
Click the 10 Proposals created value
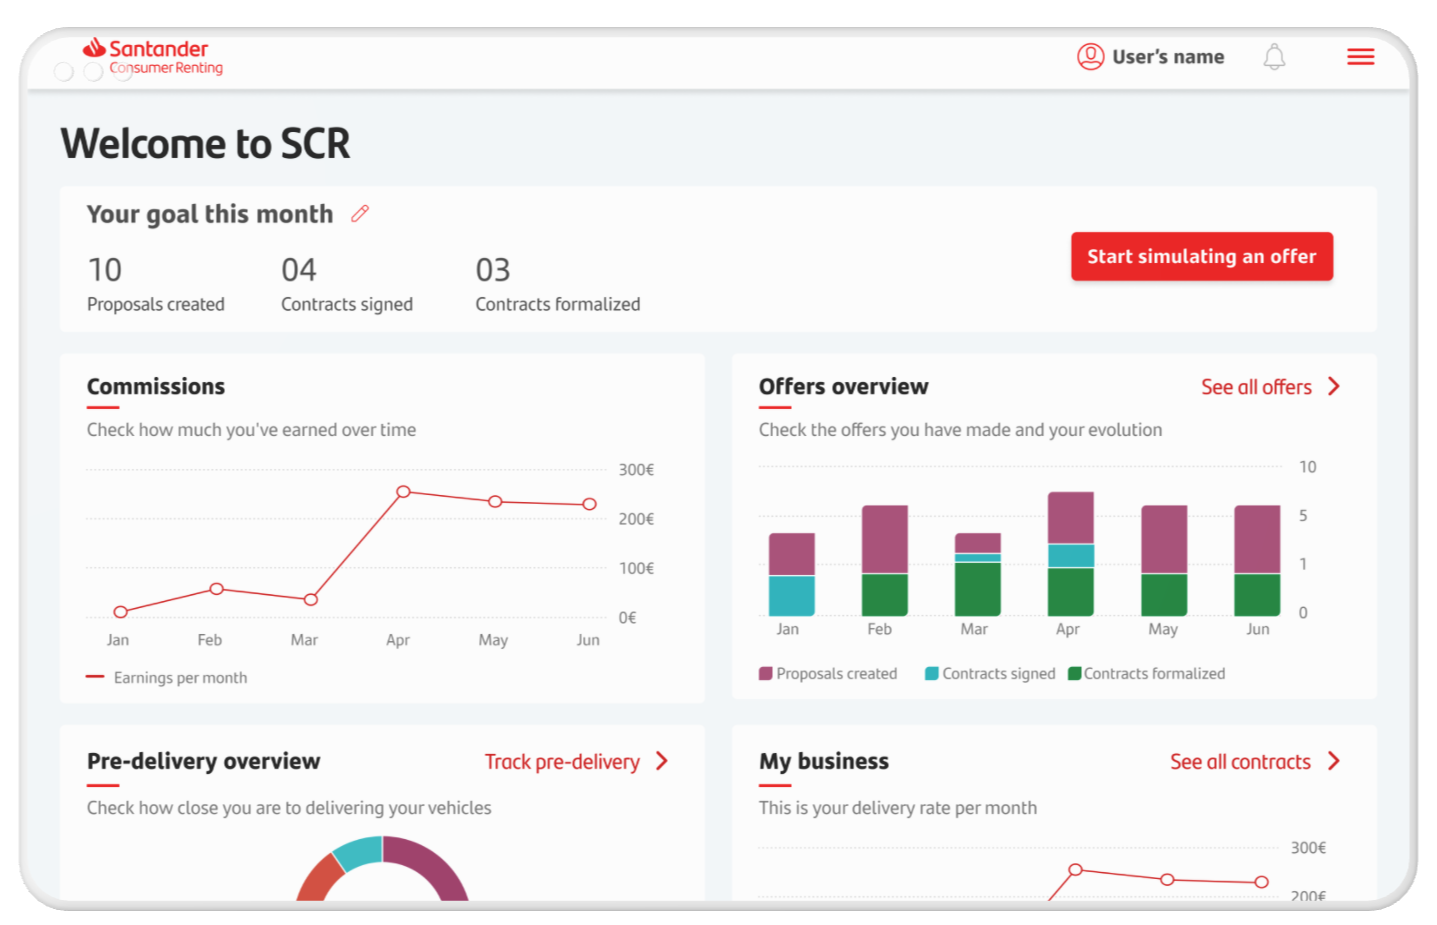pos(105,270)
